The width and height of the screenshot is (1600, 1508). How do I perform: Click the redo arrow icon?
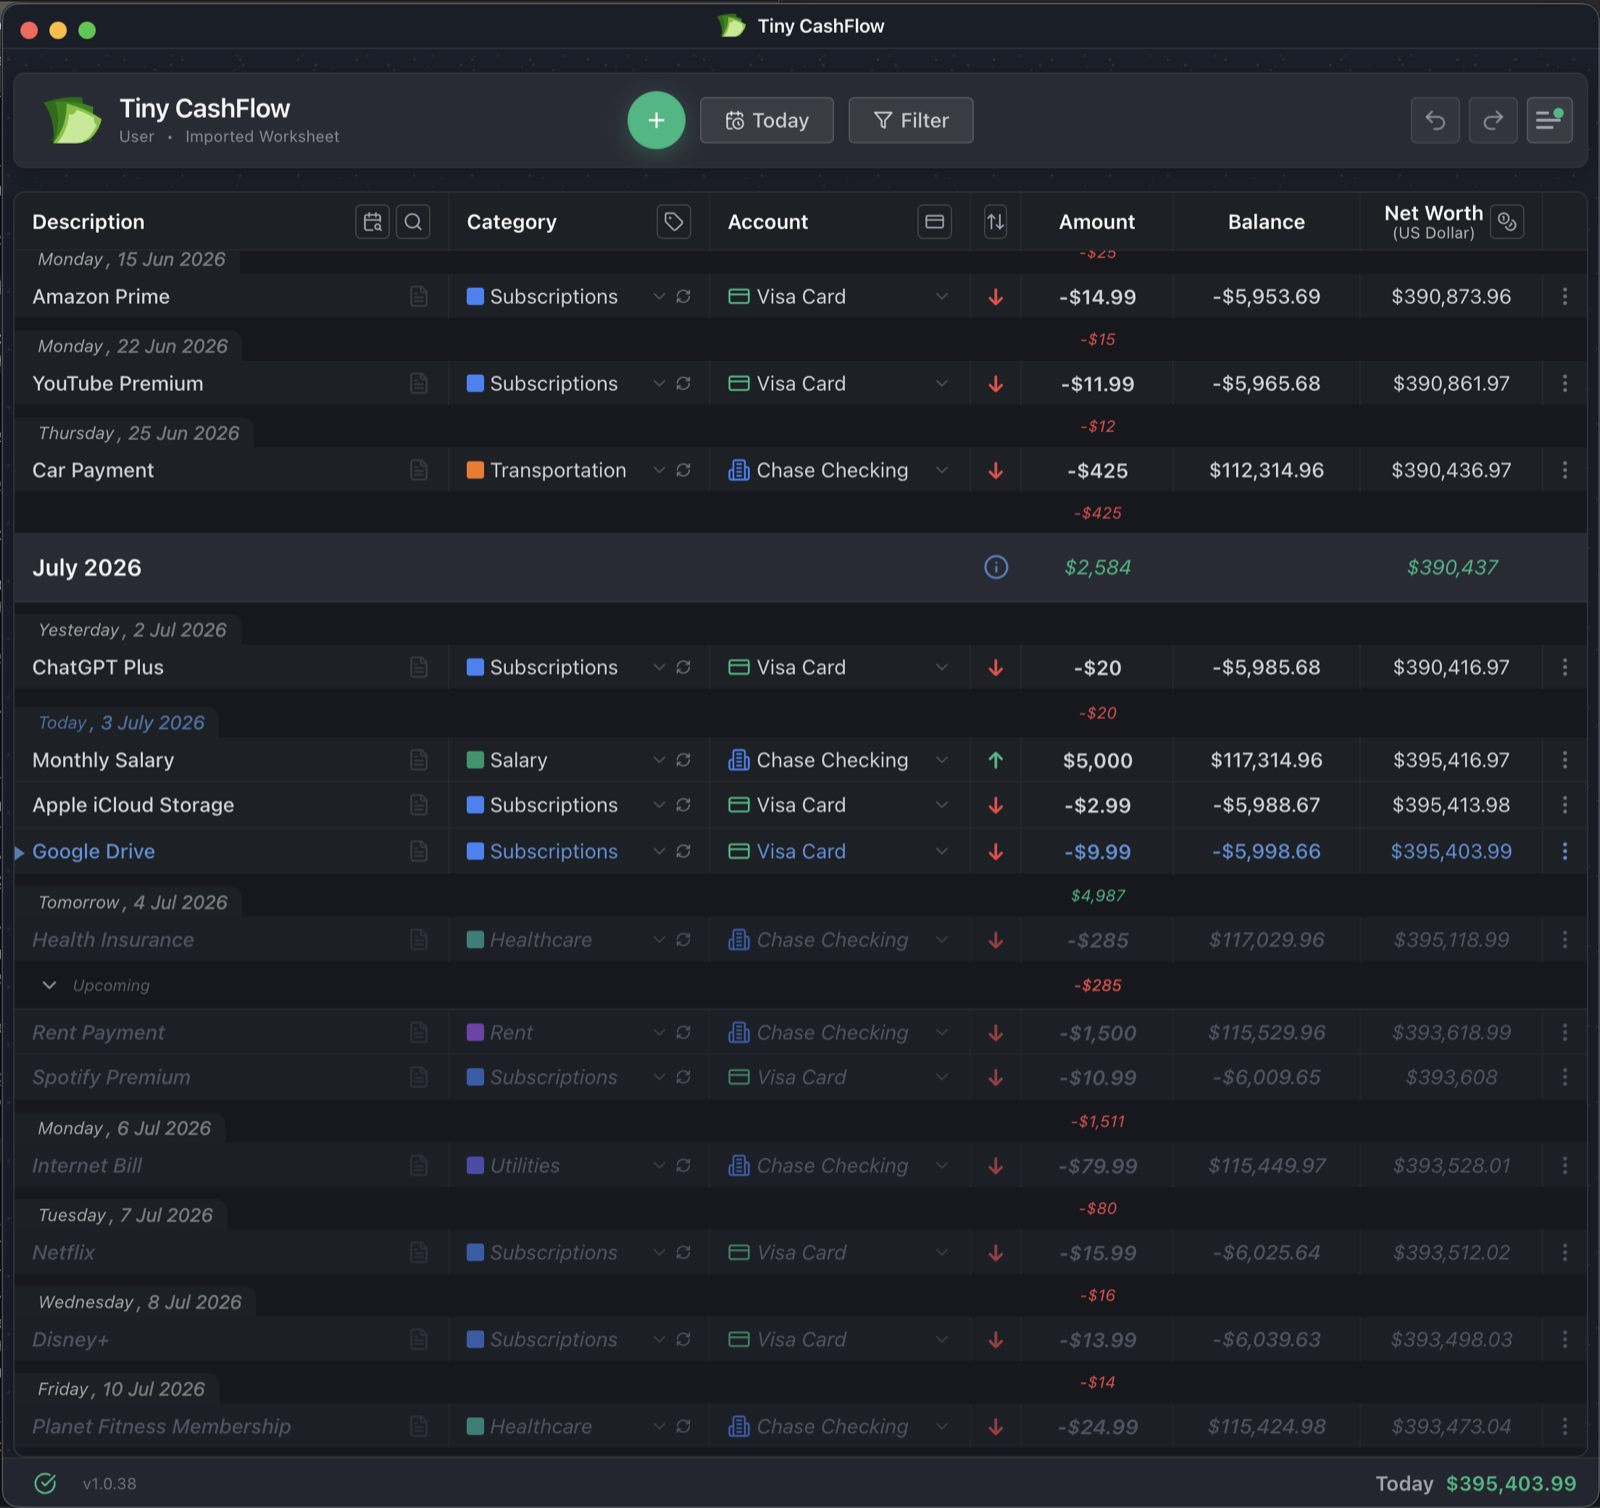(1493, 120)
